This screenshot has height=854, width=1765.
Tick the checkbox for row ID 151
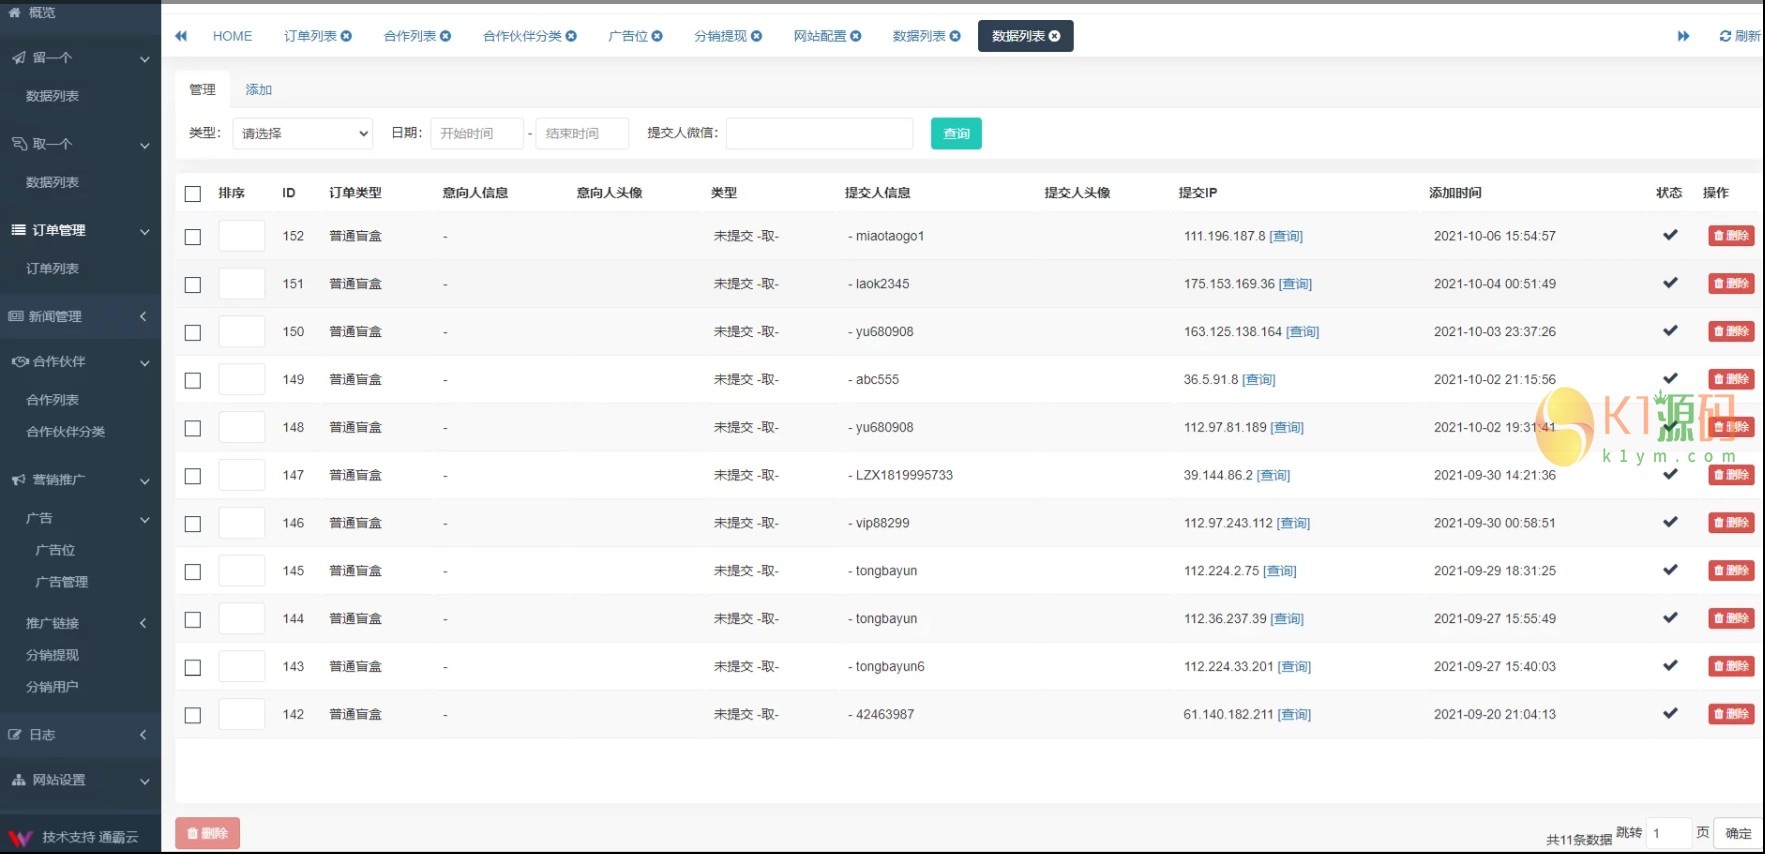(x=193, y=285)
